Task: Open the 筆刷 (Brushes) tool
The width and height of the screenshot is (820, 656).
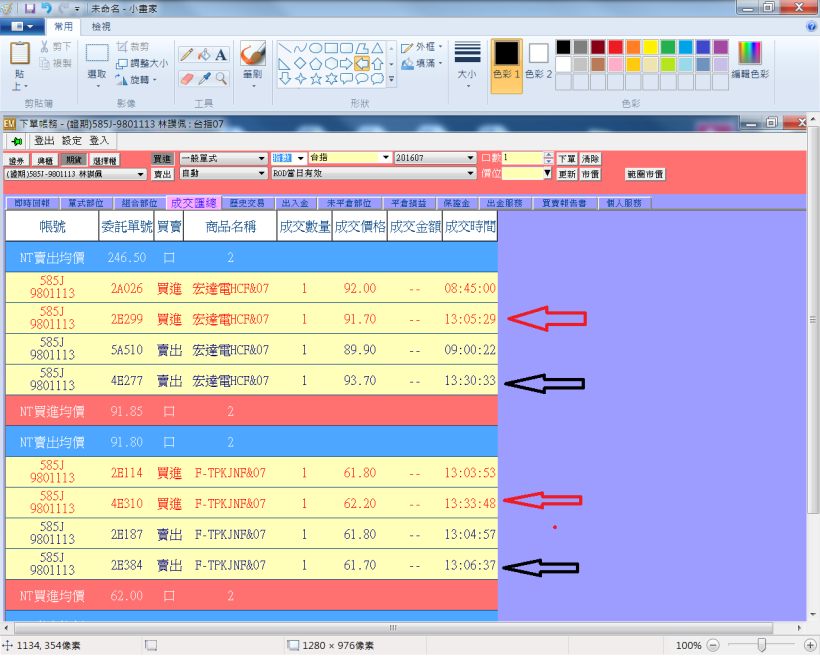Action: pos(253,55)
